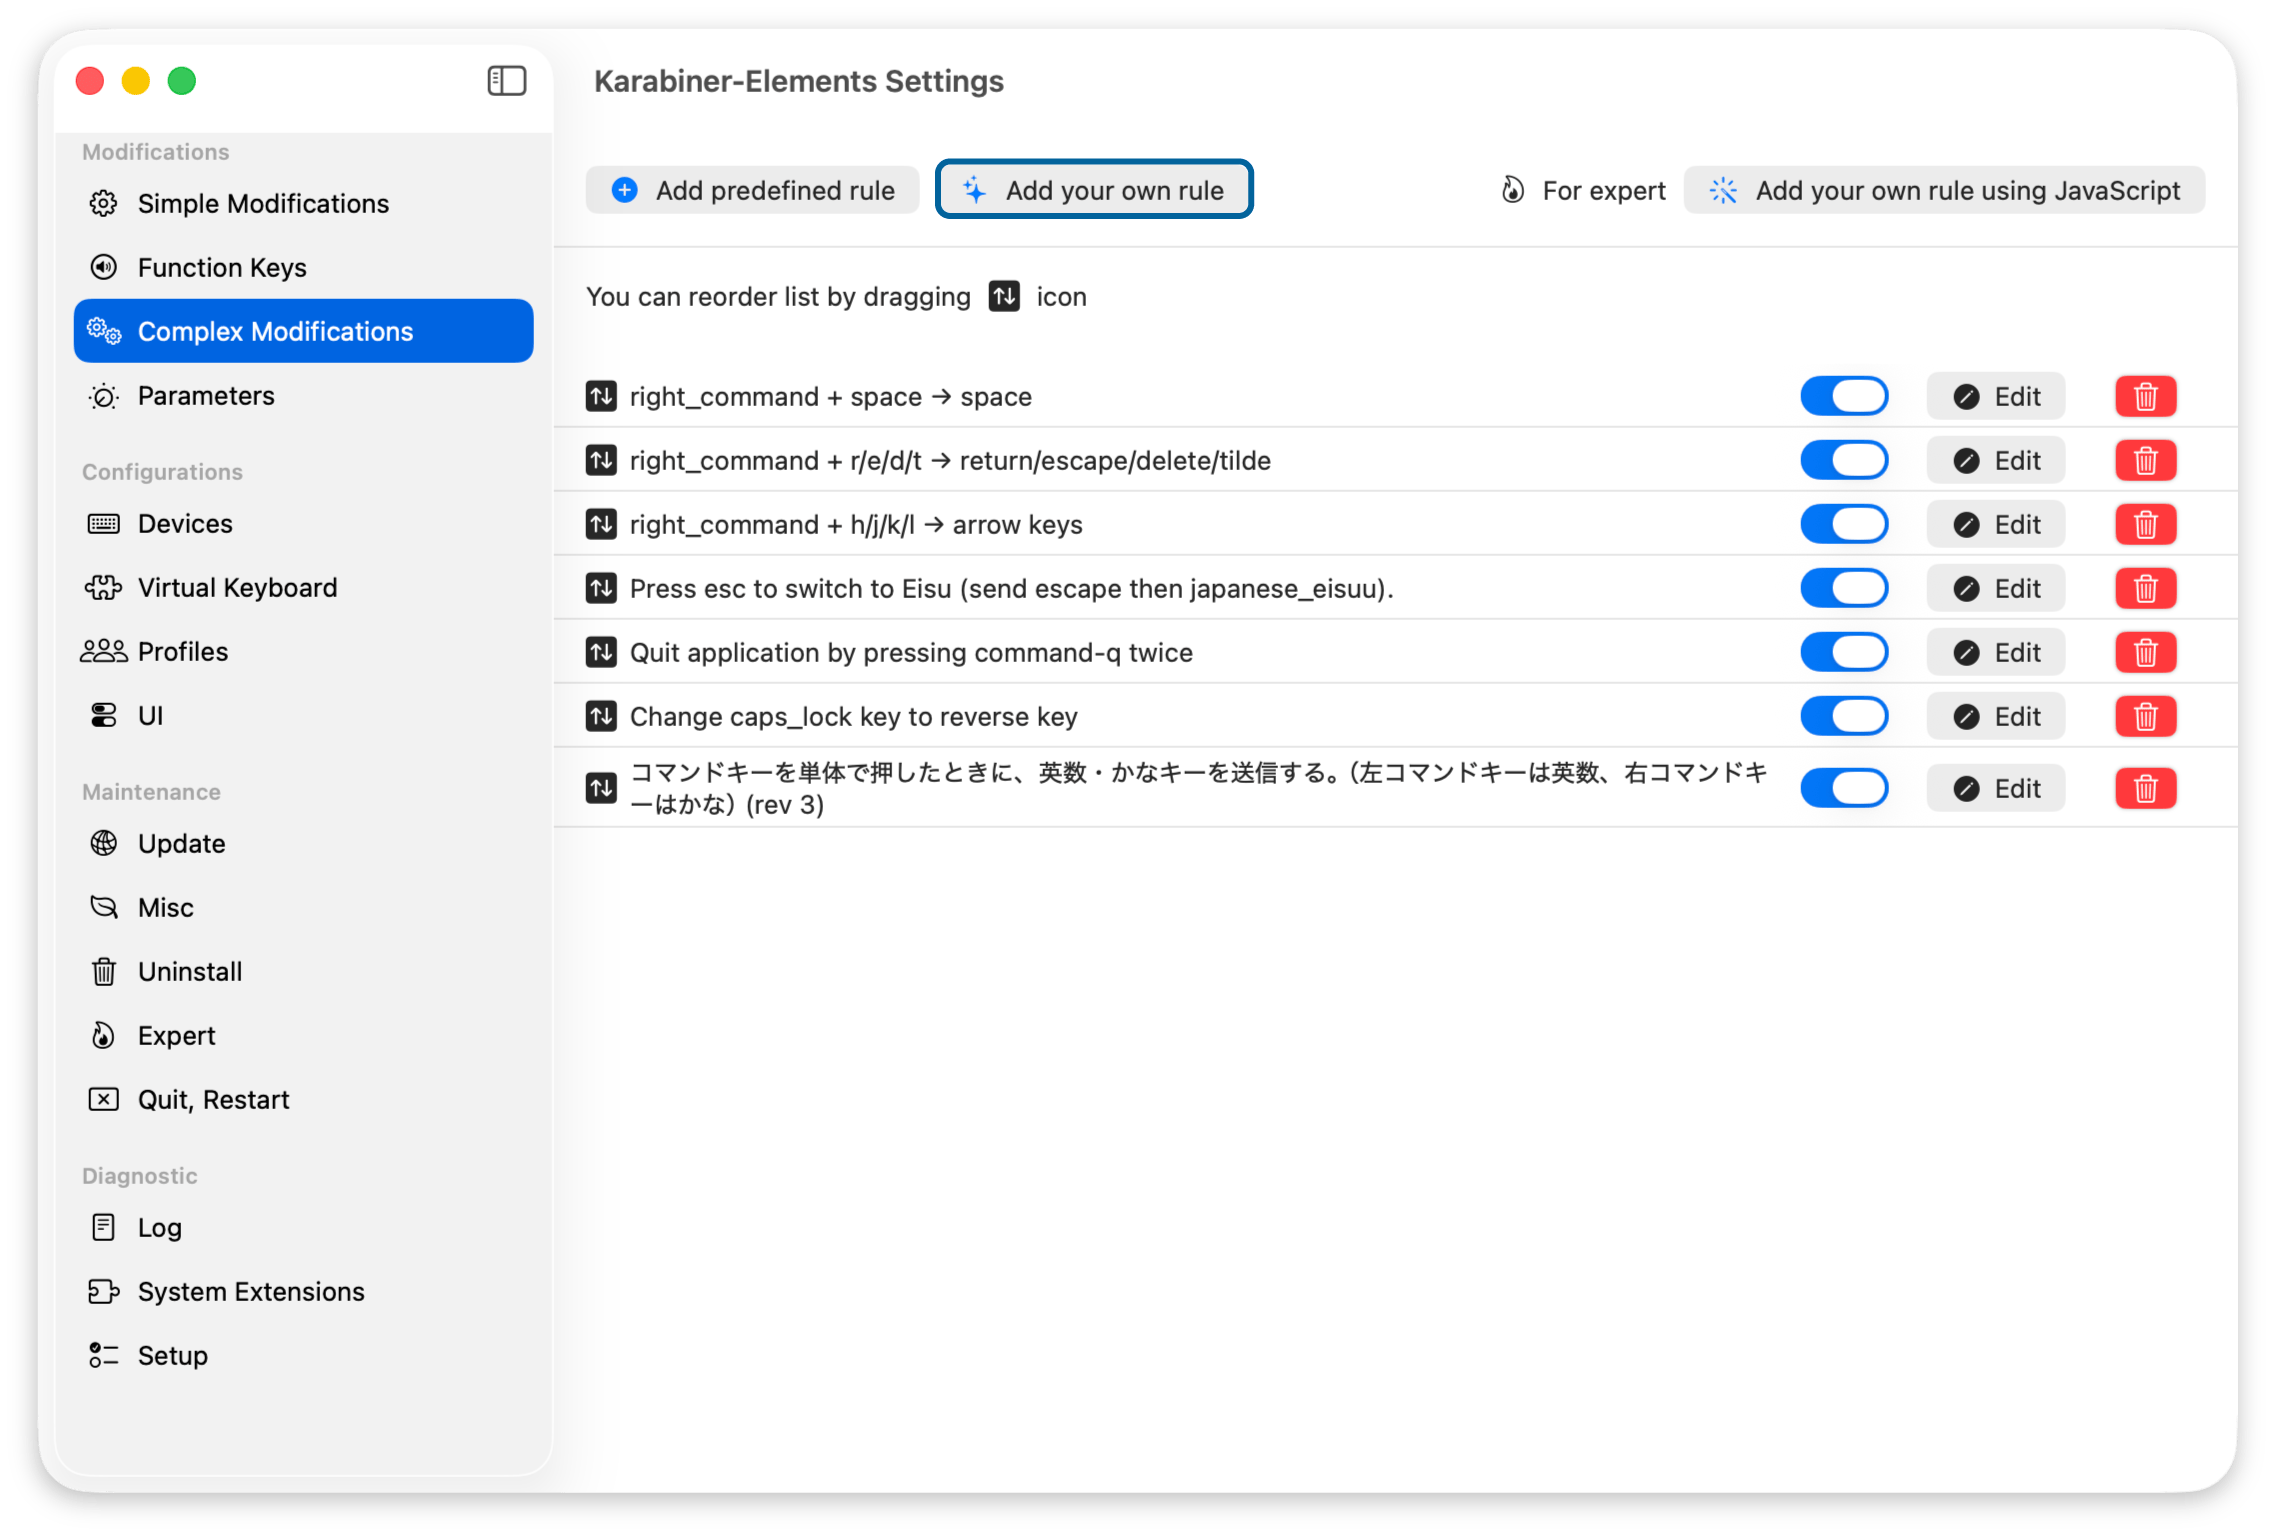Viewport: 2274px width, 1536px height.
Task: Open Simple Modifications section
Action: tap(303, 203)
